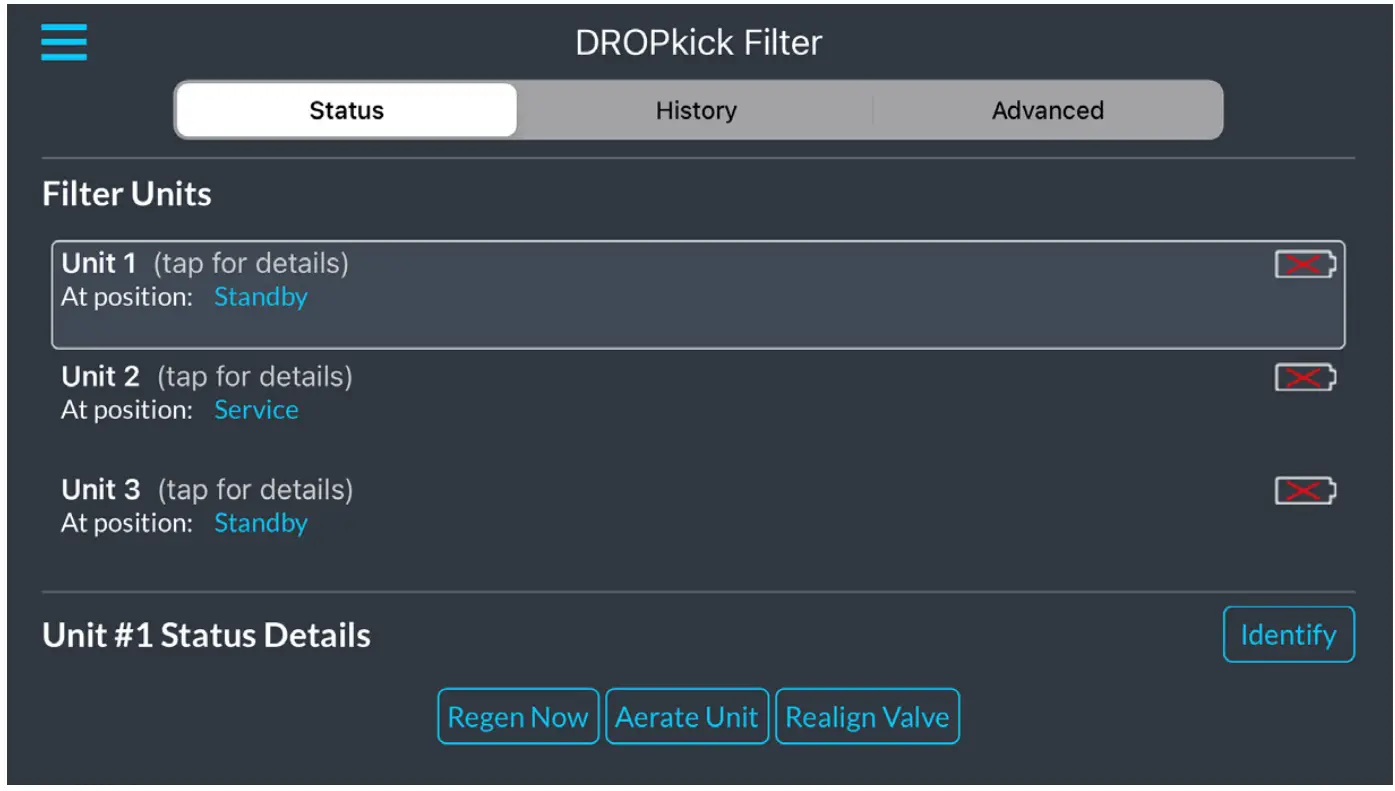Select Unit 2's Service position link
Viewport: 1395px width, 791px height.
click(257, 410)
